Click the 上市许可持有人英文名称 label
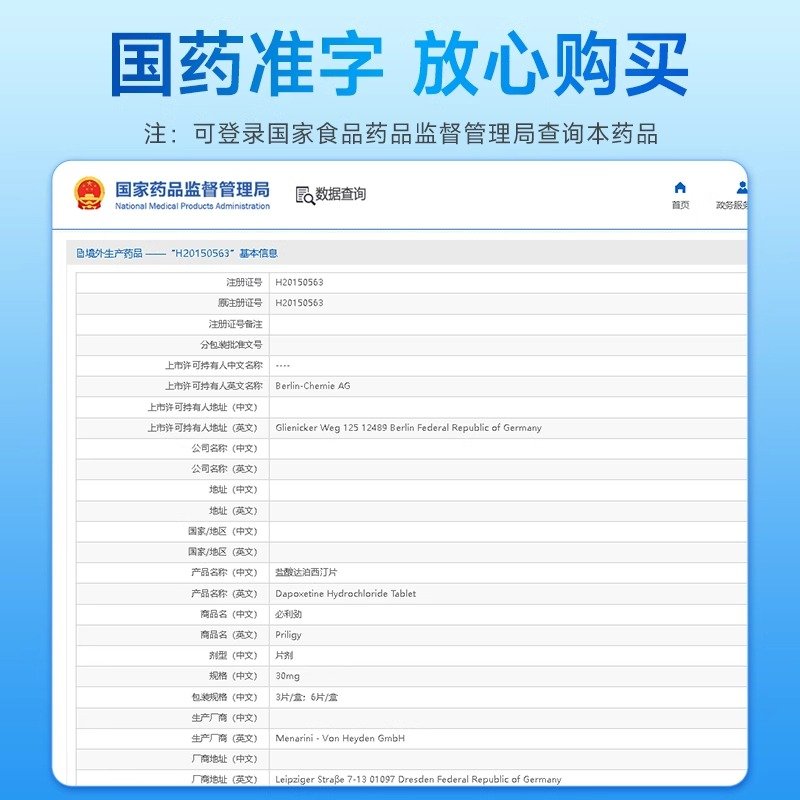This screenshot has height=800, width=800. click(x=213, y=386)
